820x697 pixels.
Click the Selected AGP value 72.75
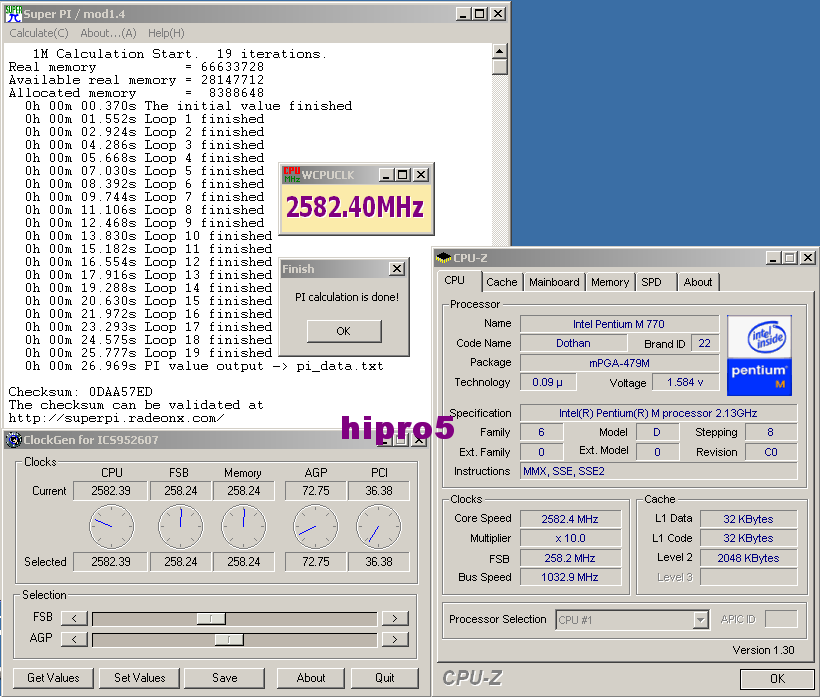coord(316,562)
